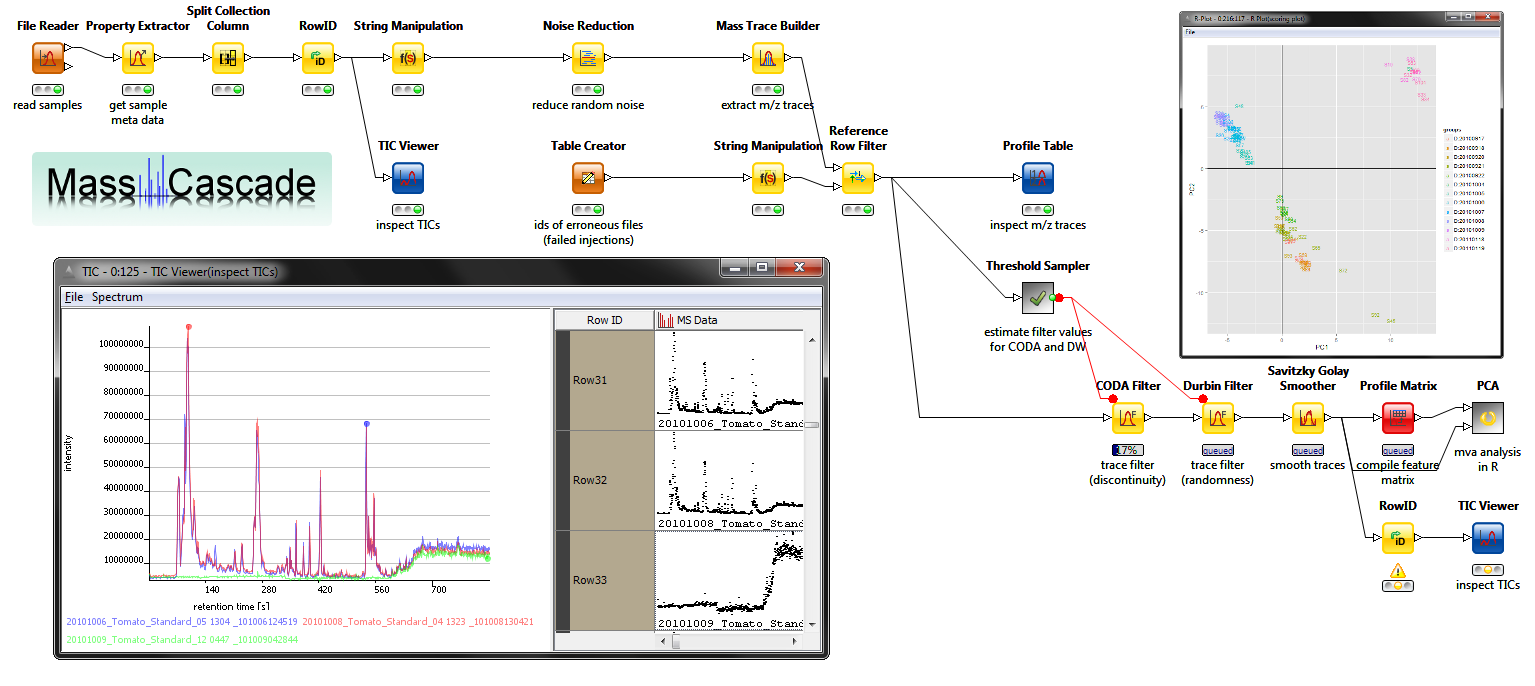The image size is (1535, 686).
Task: Open File menu in TIC Viewer window
Action: 74,297
